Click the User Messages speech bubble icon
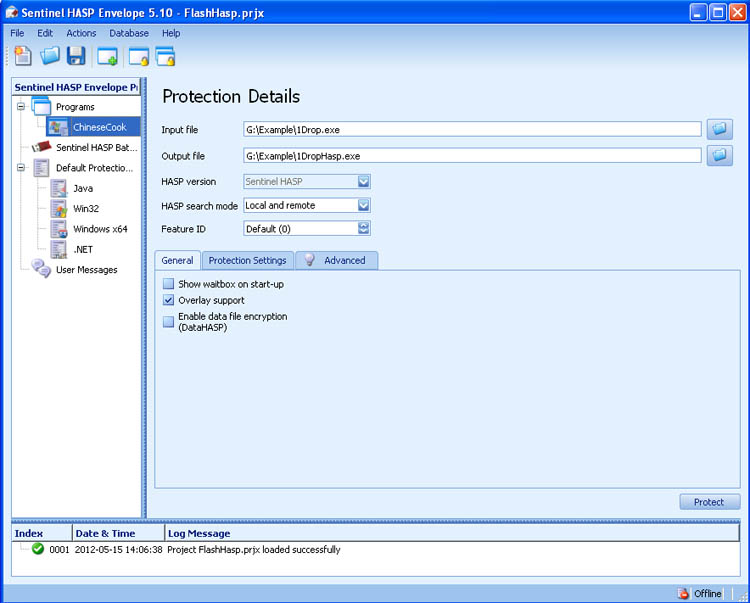Image resolution: width=750 pixels, height=603 pixels. click(41, 269)
